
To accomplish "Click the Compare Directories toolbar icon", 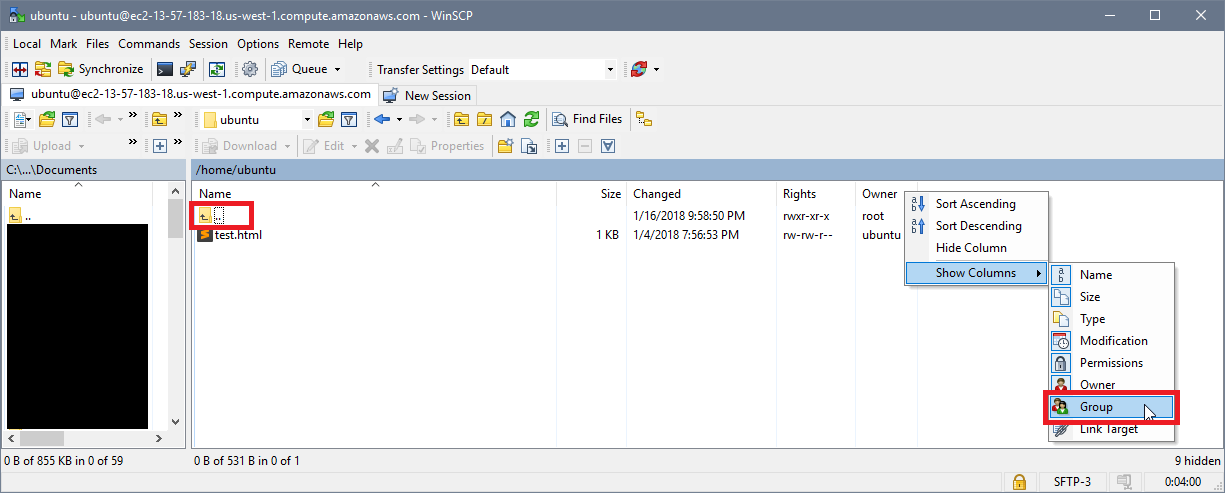I will (x=19, y=69).
